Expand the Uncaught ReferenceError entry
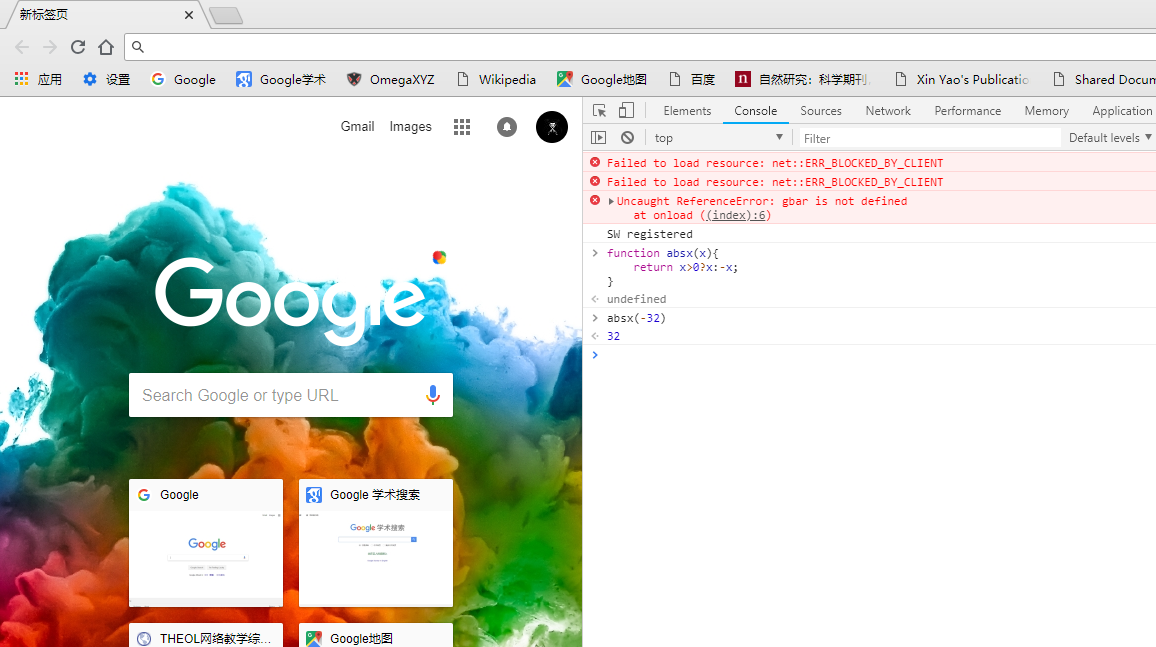The image size is (1156, 647). pos(611,201)
